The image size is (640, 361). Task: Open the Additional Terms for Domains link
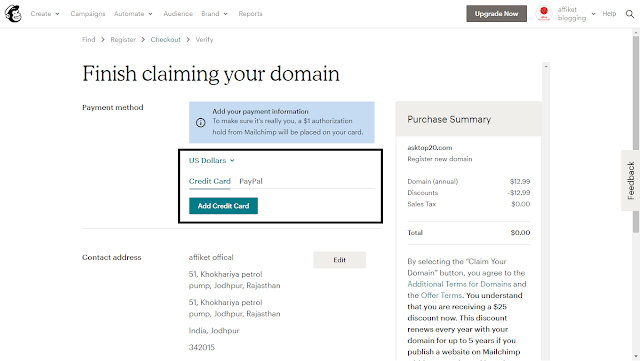pyautogui.click(x=459, y=284)
